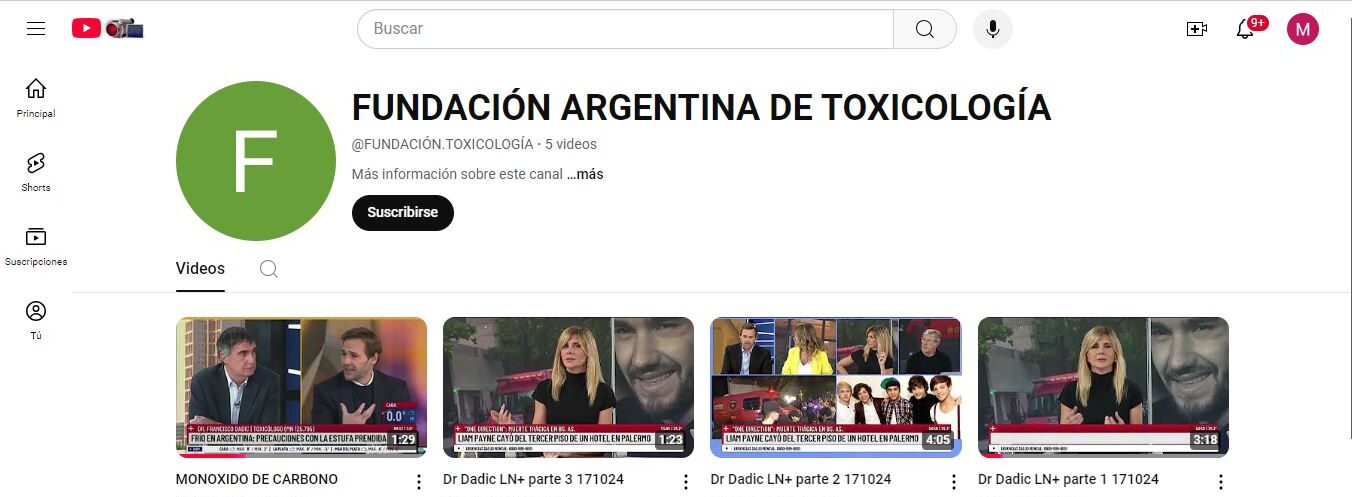Open options for MONOXIDO DE CARBONO video
Viewport: 1352px width, 497px height.
point(419,482)
